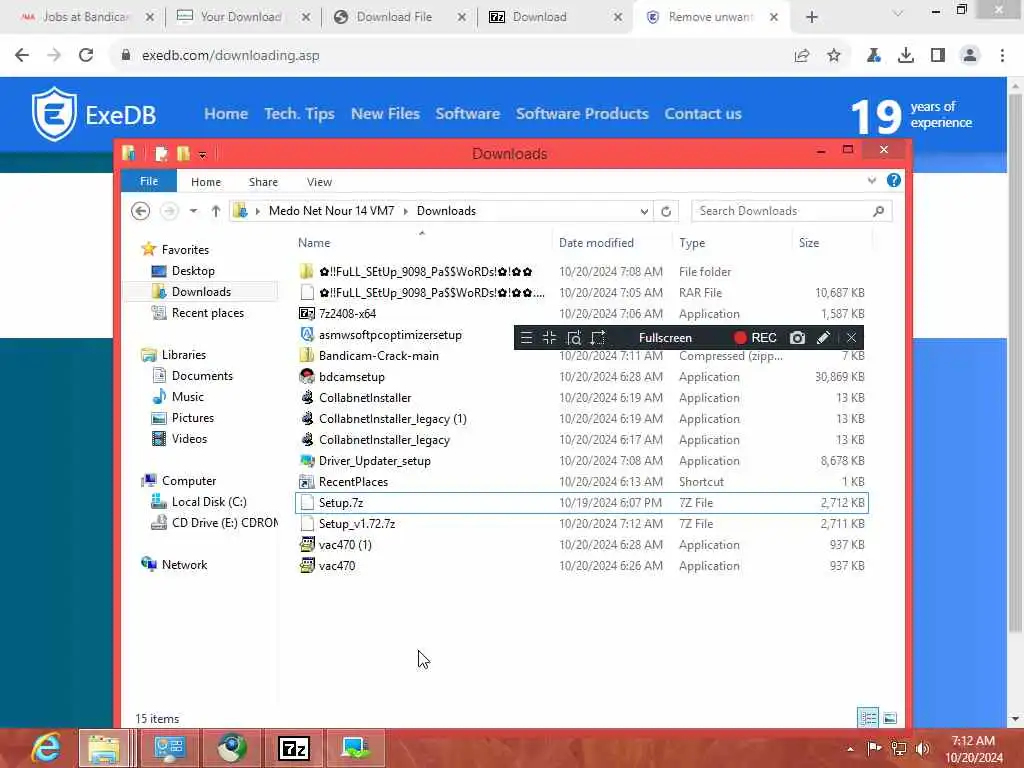1024x768 pixels.
Task: Take screenshot with Bandicam camera icon
Action: point(797,338)
